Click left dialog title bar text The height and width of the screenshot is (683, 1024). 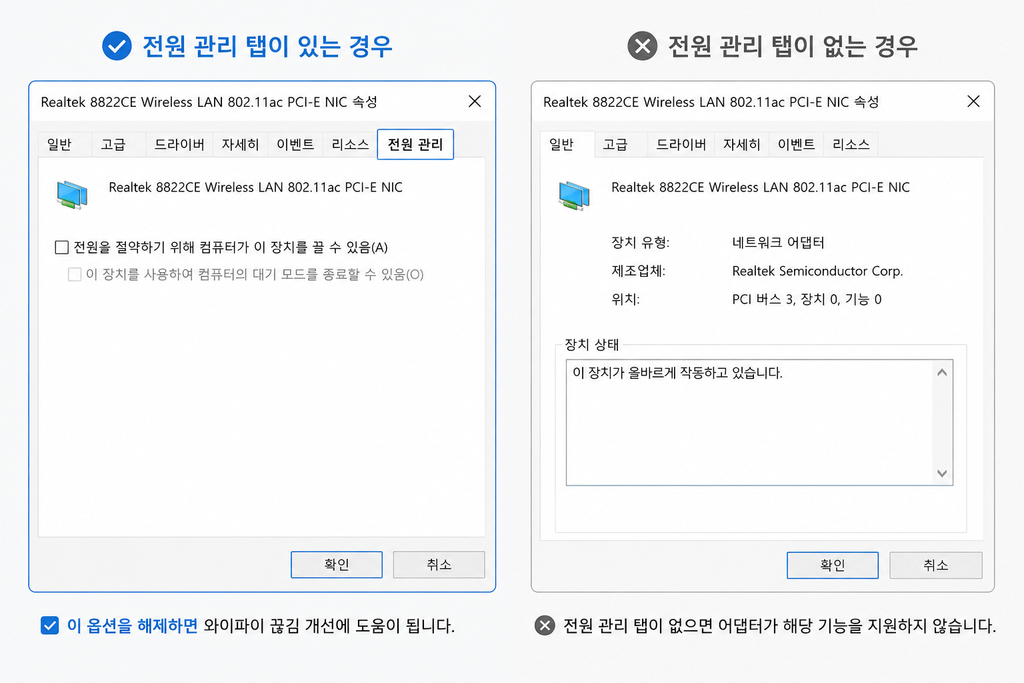tap(209, 102)
